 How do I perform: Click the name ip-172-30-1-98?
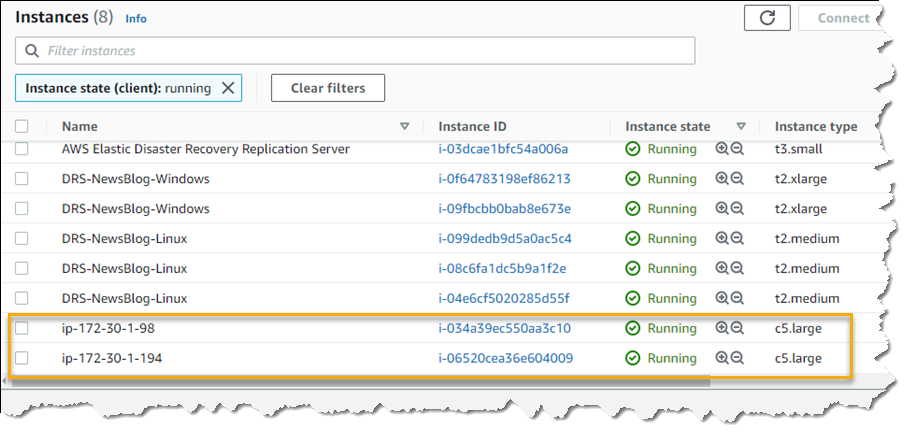click(x=108, y=328)
